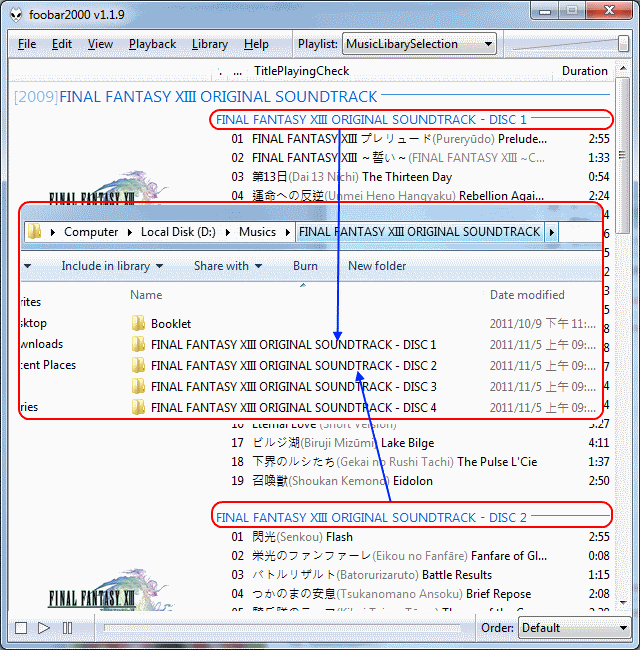Click the DISC 2 folder icon in Explorer
The width and height of the screenshot is (640, 650).
coord(138,366)
